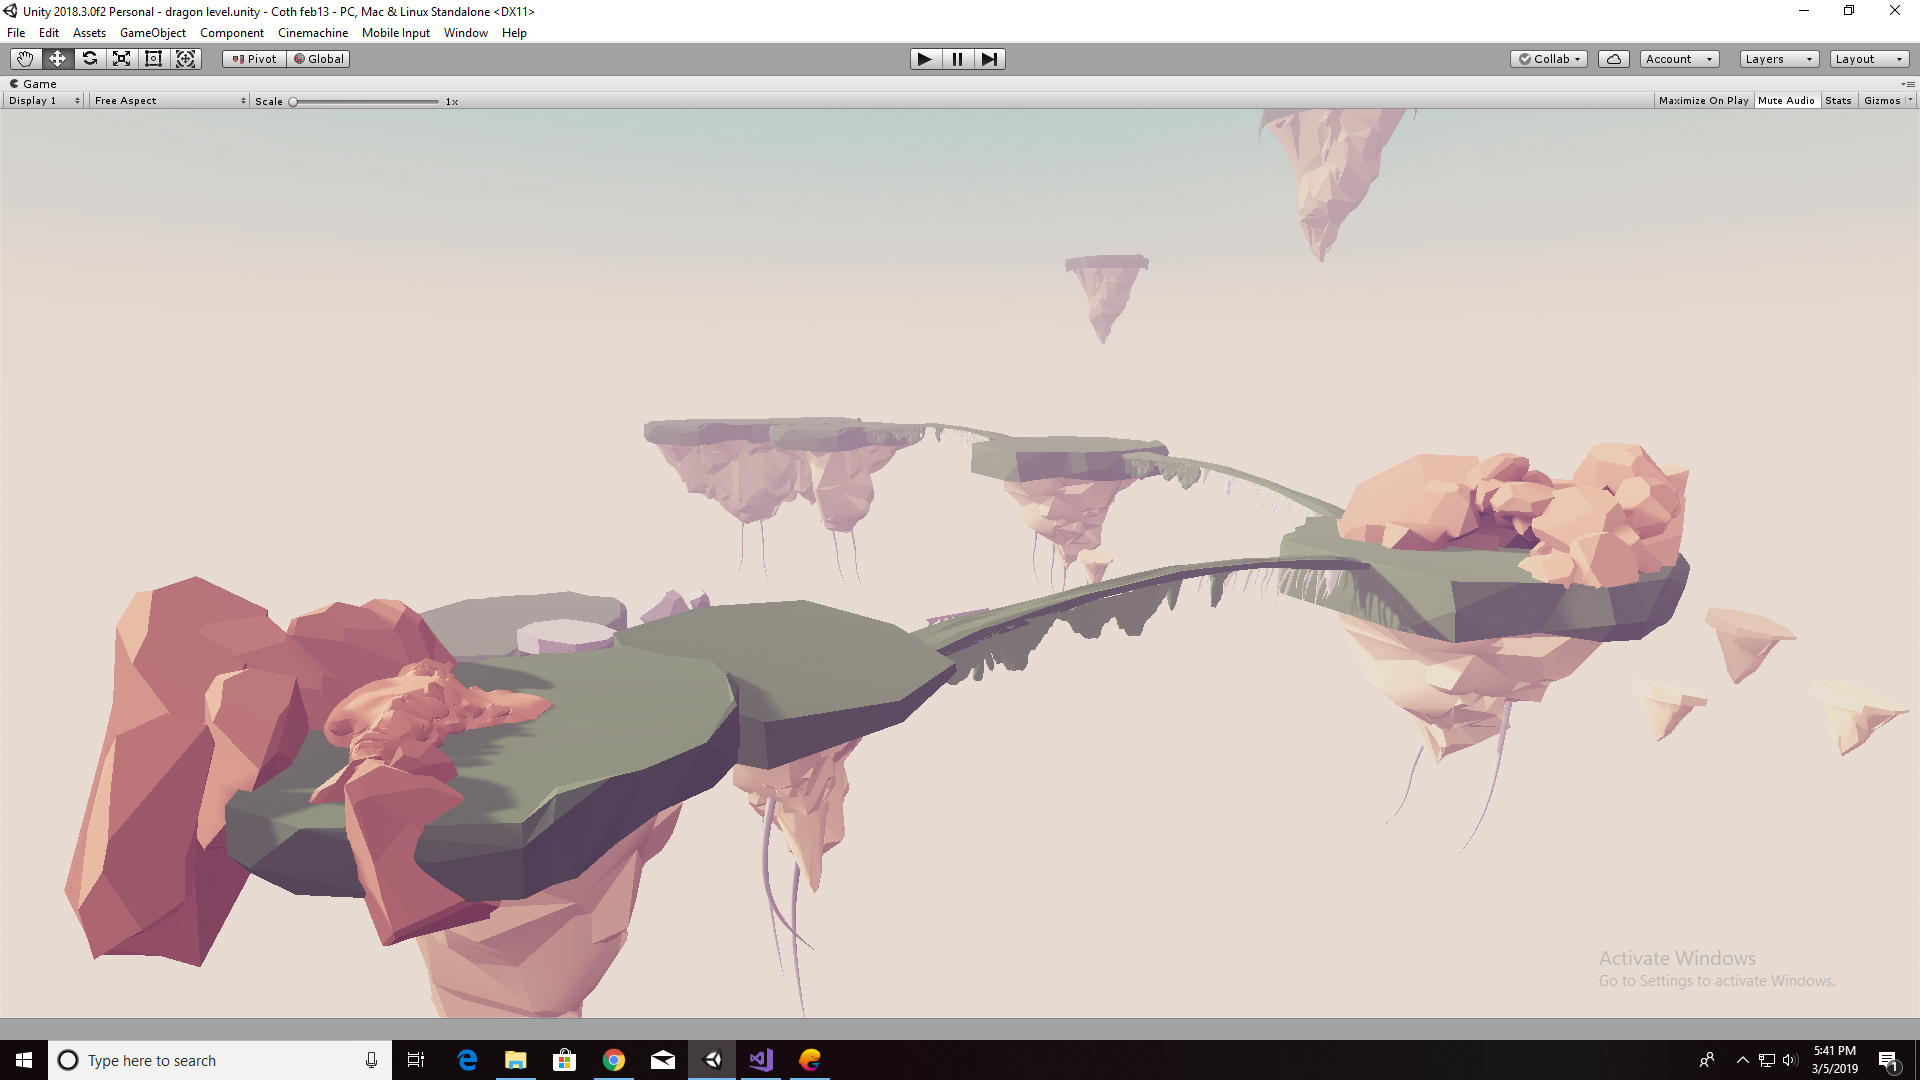Toggle Mute Audio in Game view
The height and width of the screenshot is (1080, 1920).
pyautogui.click(x=1786, y=101)
